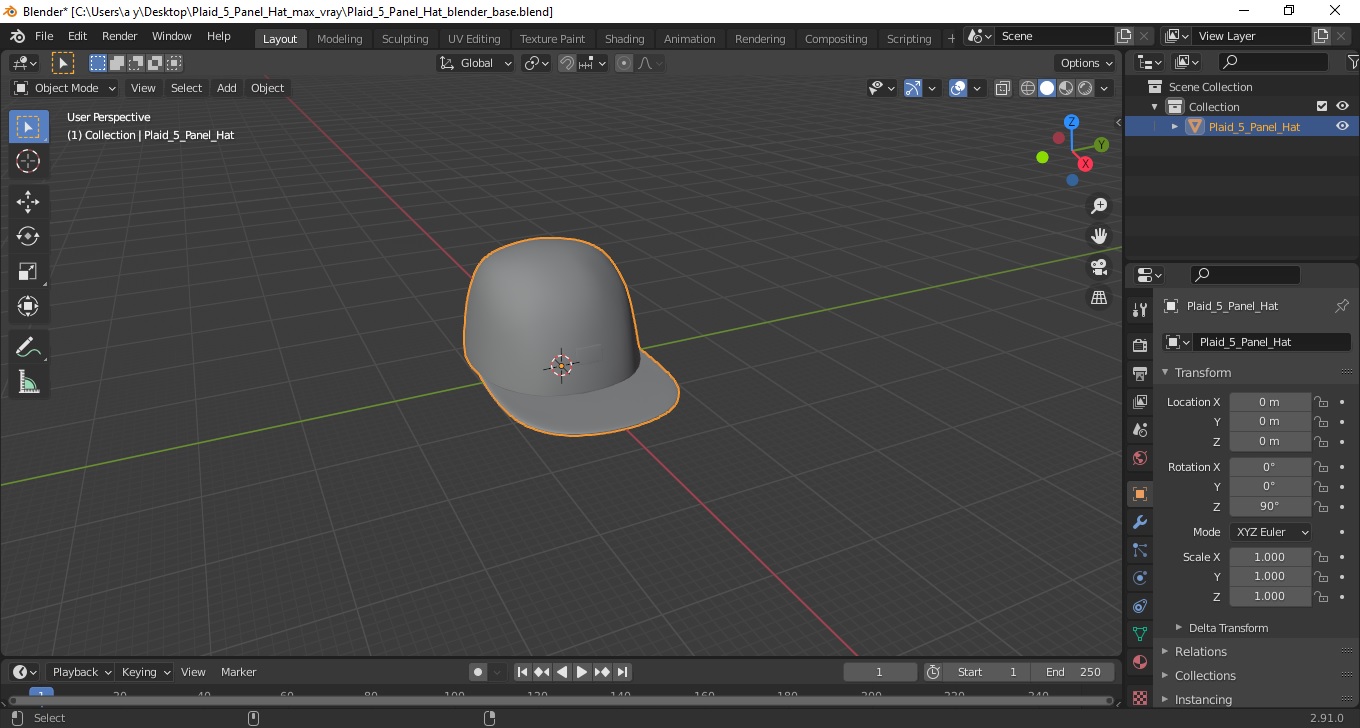
Task: Uncheck the Collection exclude checkbox
Action: tap(1322, 106)
